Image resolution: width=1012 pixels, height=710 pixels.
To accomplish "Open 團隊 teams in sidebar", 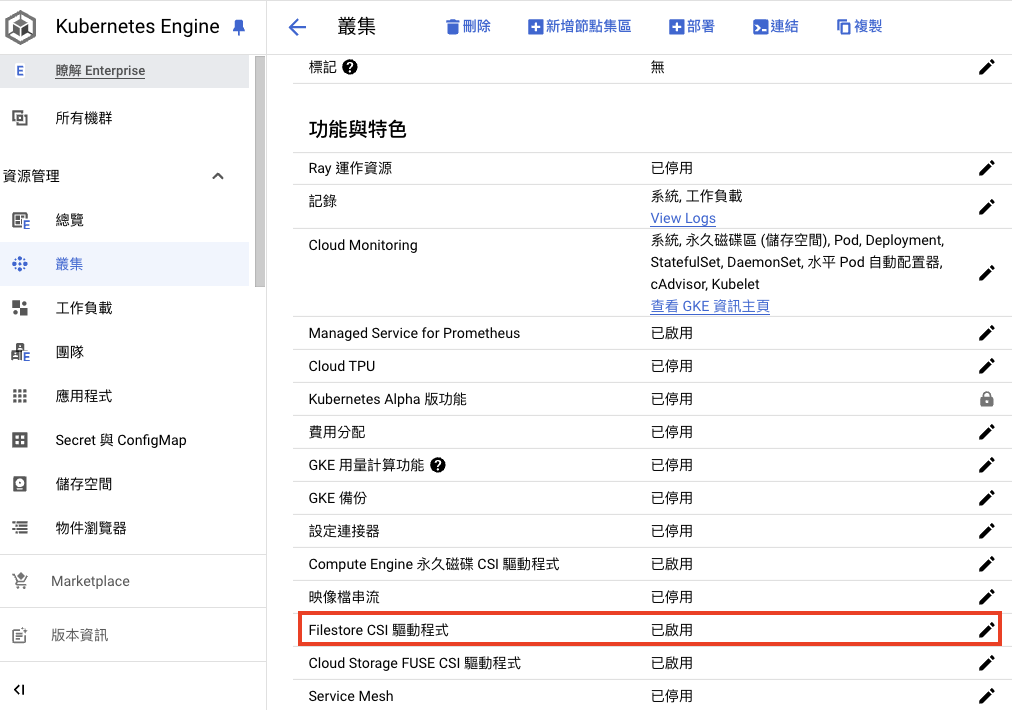I will pyautogui.click(x=70, y=352).
